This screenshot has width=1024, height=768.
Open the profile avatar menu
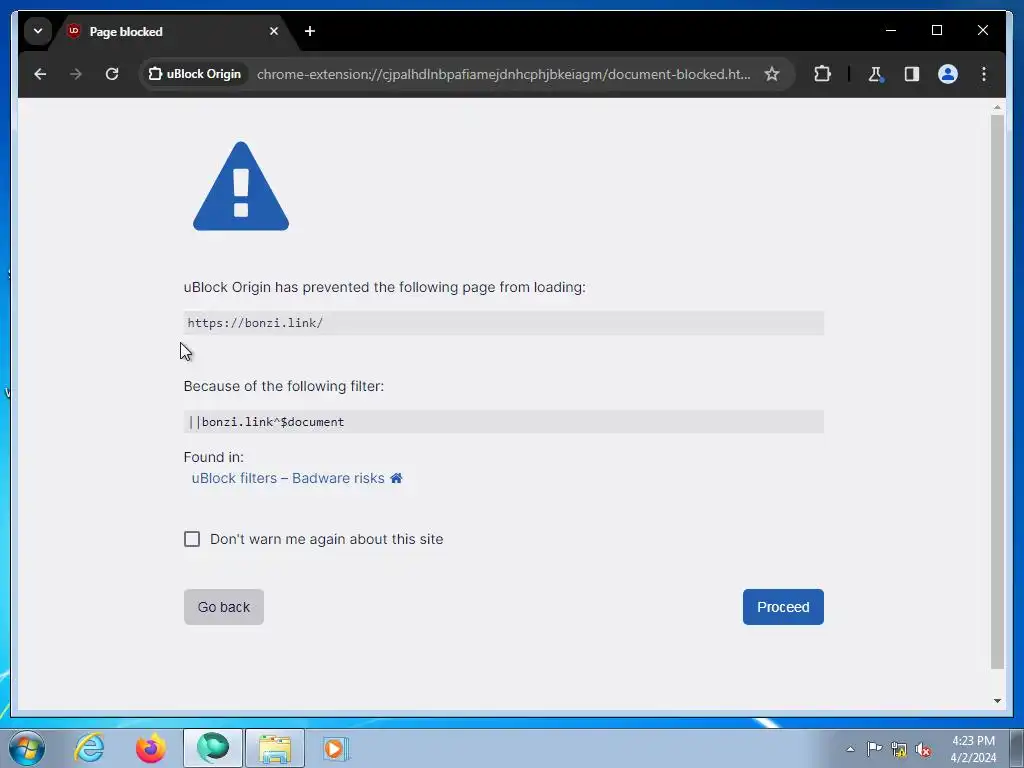[x=948, y=74]
